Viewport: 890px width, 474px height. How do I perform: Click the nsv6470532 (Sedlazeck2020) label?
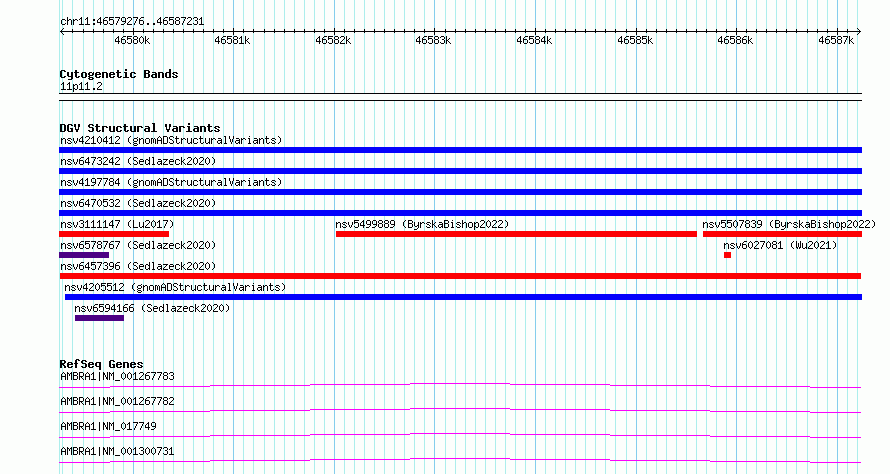coord(138,203)
